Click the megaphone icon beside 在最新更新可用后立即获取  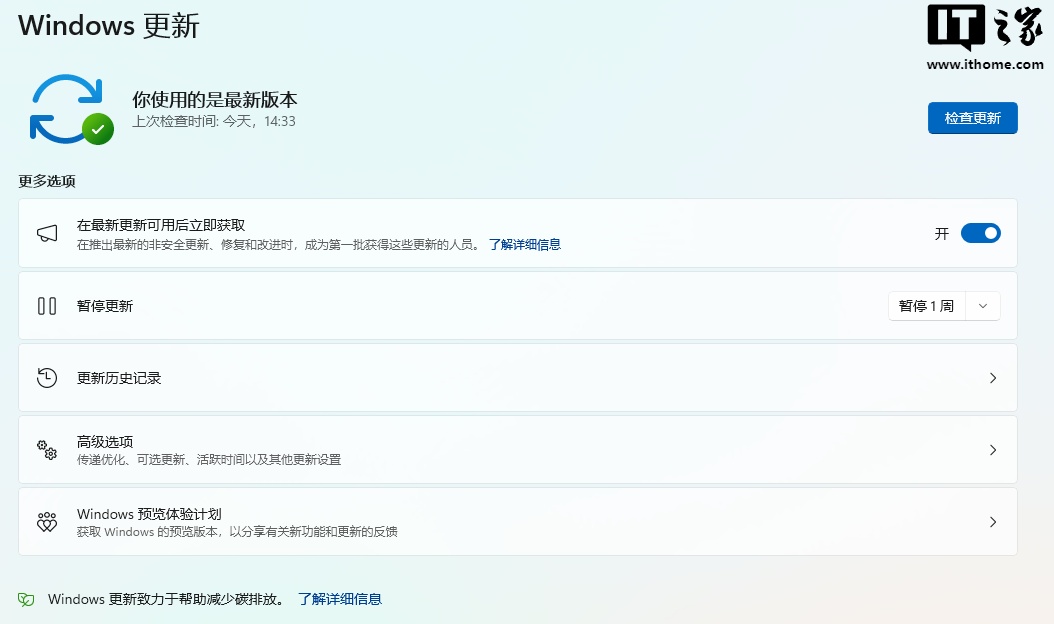47,233
